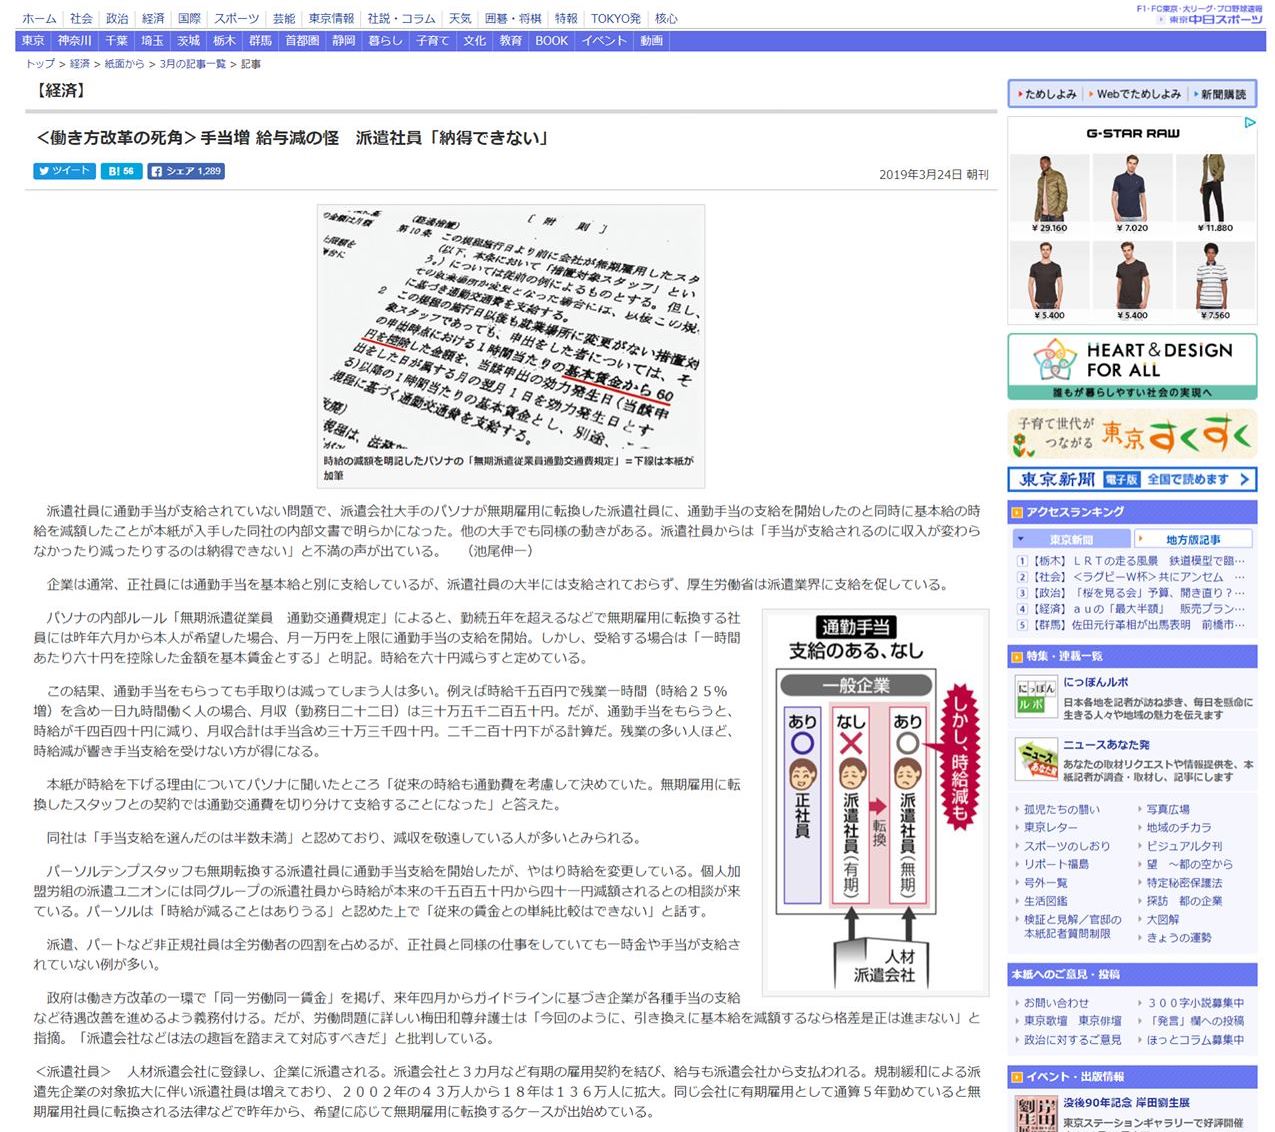Click the Twitter ツイート share button
1275x1132 pixels.
[x=64, y=171]
